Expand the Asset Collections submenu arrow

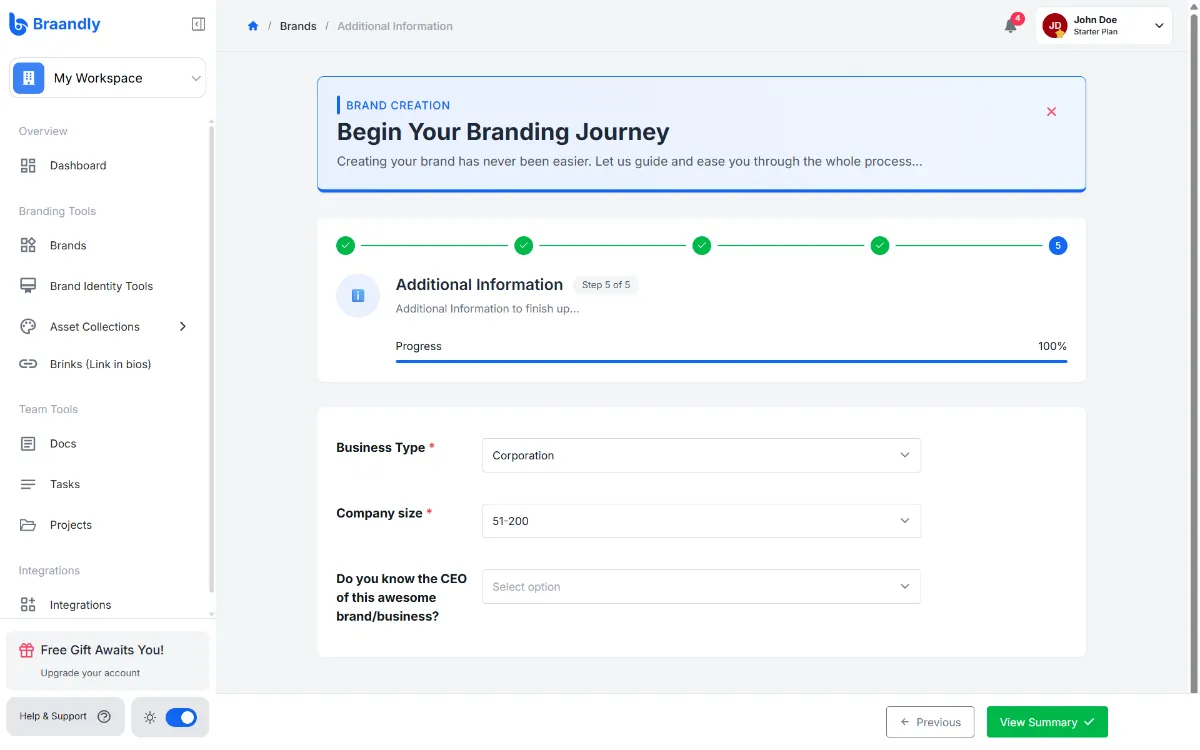coord(183,327)
